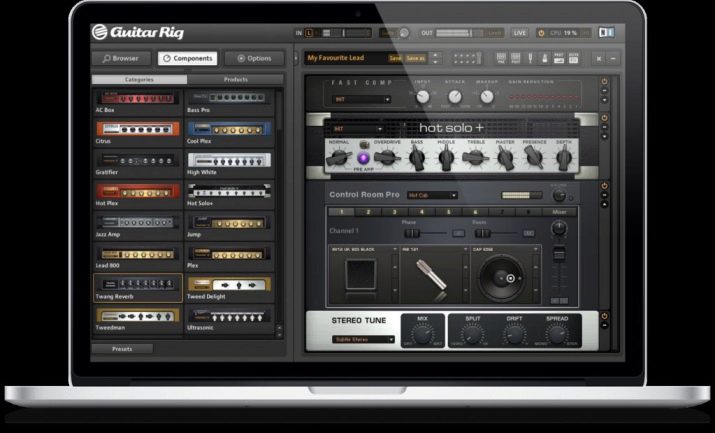Open the rack grid view icon
Viewport: 715px width, 433px height.
tap(466, 58)
